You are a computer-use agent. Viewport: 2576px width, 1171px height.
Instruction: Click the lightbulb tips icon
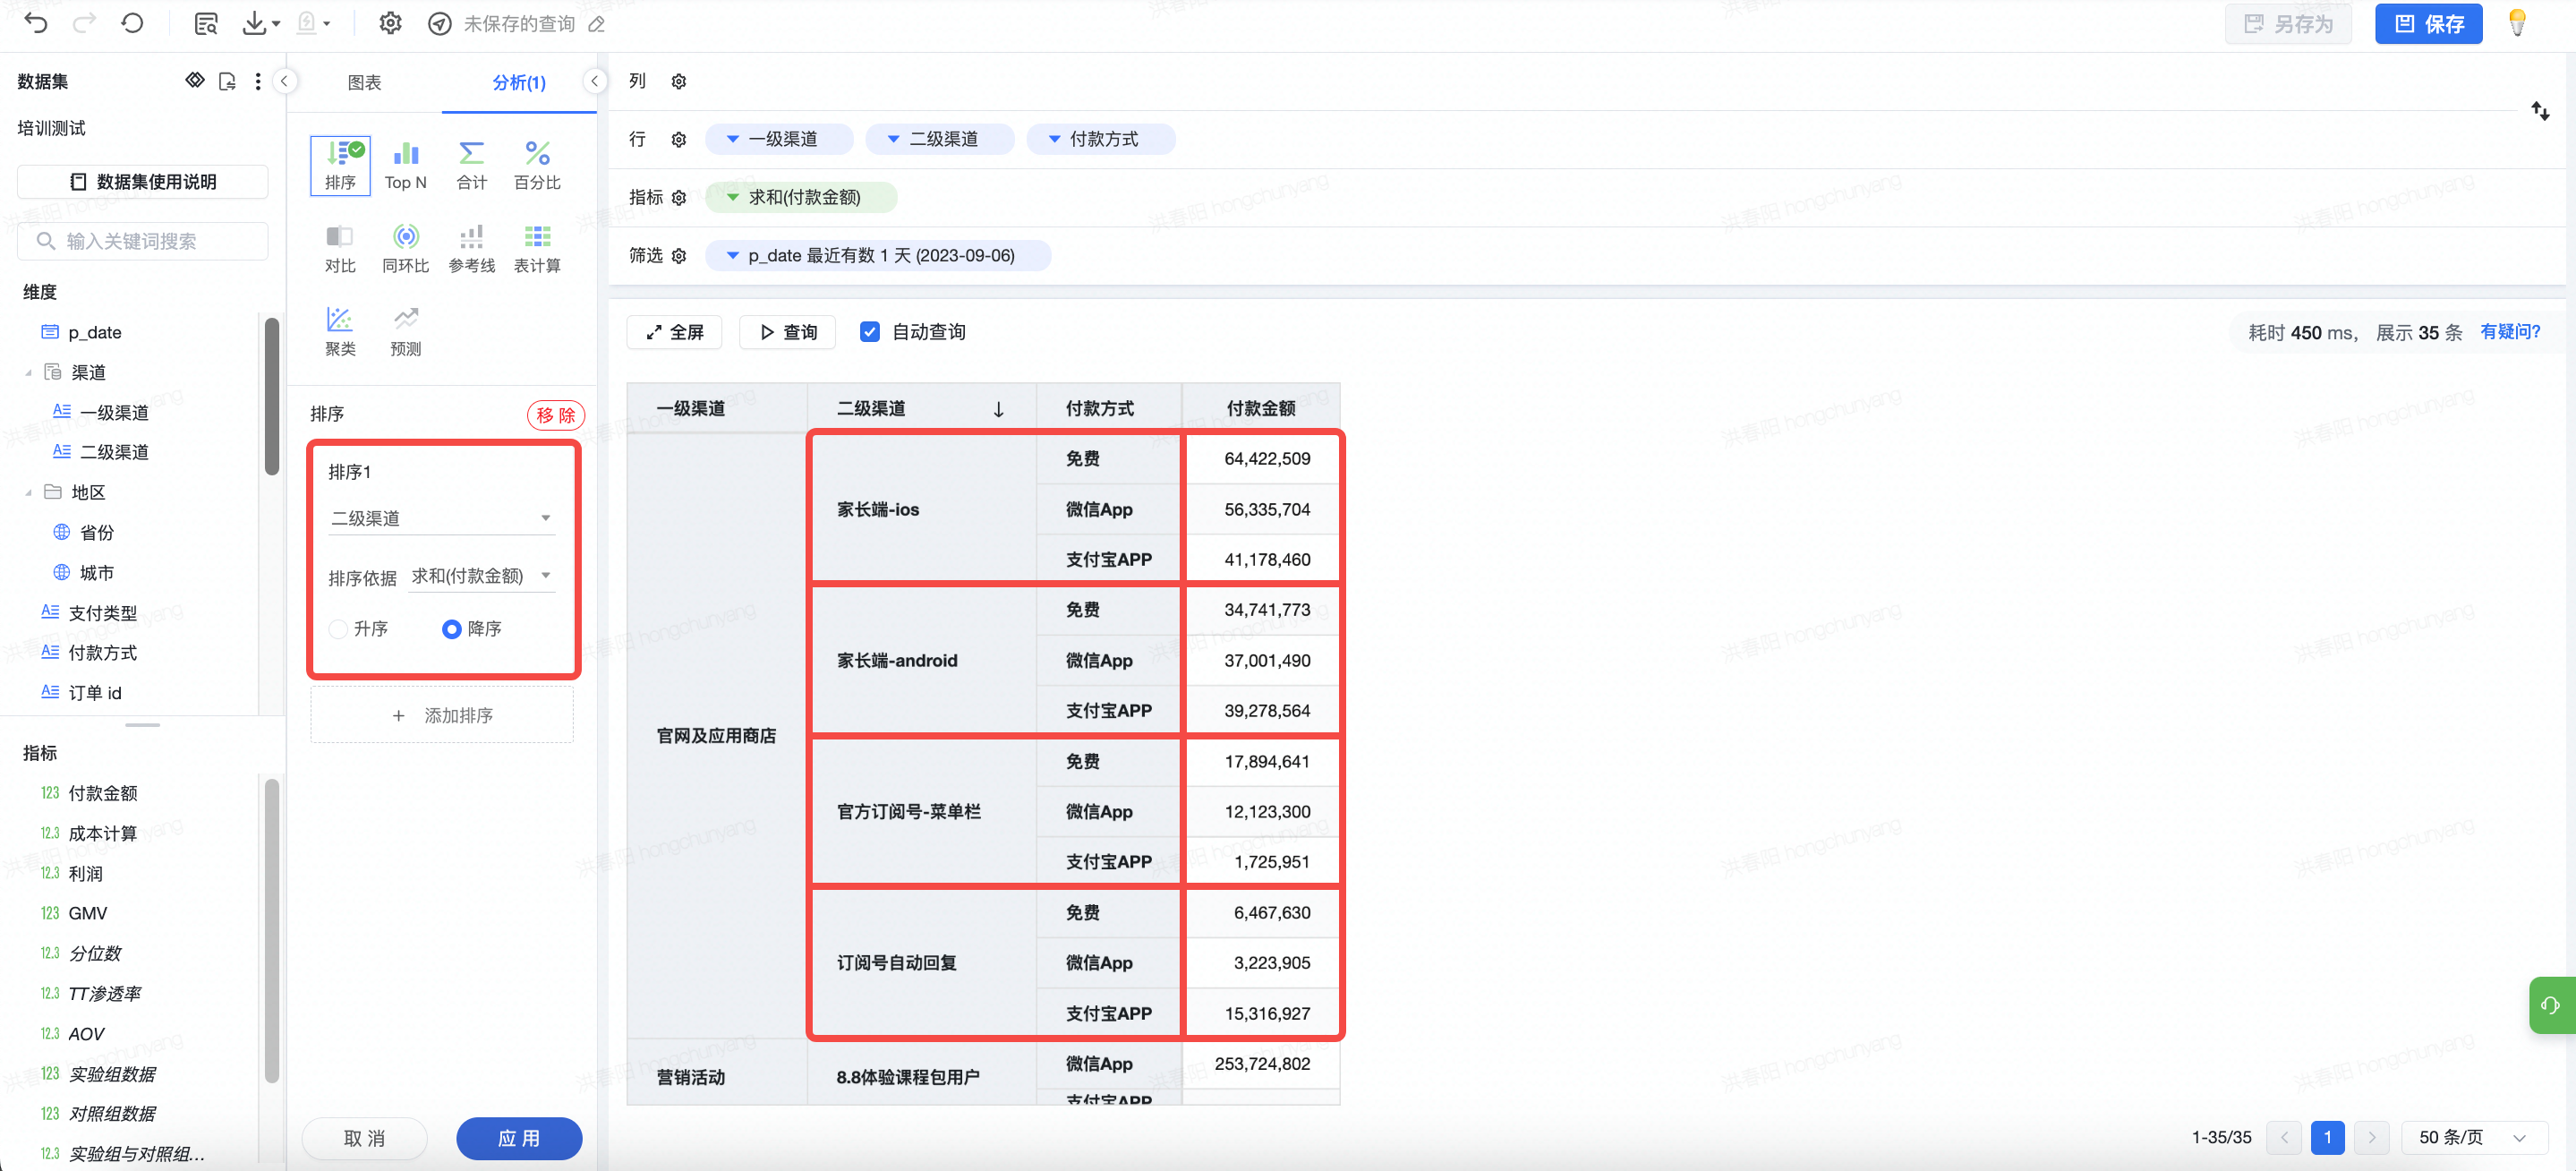tap(2517, 23)
